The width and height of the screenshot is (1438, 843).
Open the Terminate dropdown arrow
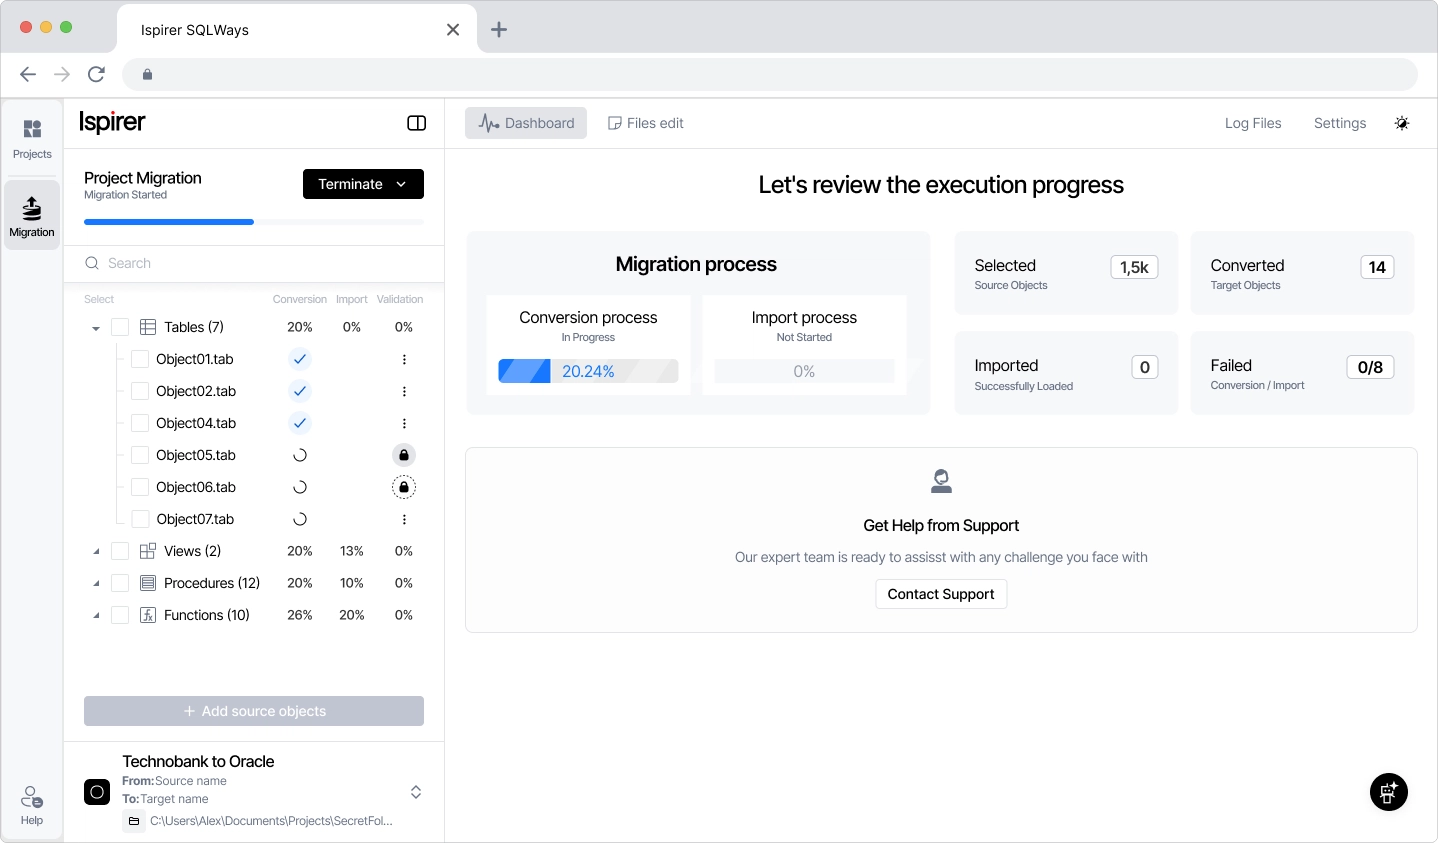[x=402, y=184]
